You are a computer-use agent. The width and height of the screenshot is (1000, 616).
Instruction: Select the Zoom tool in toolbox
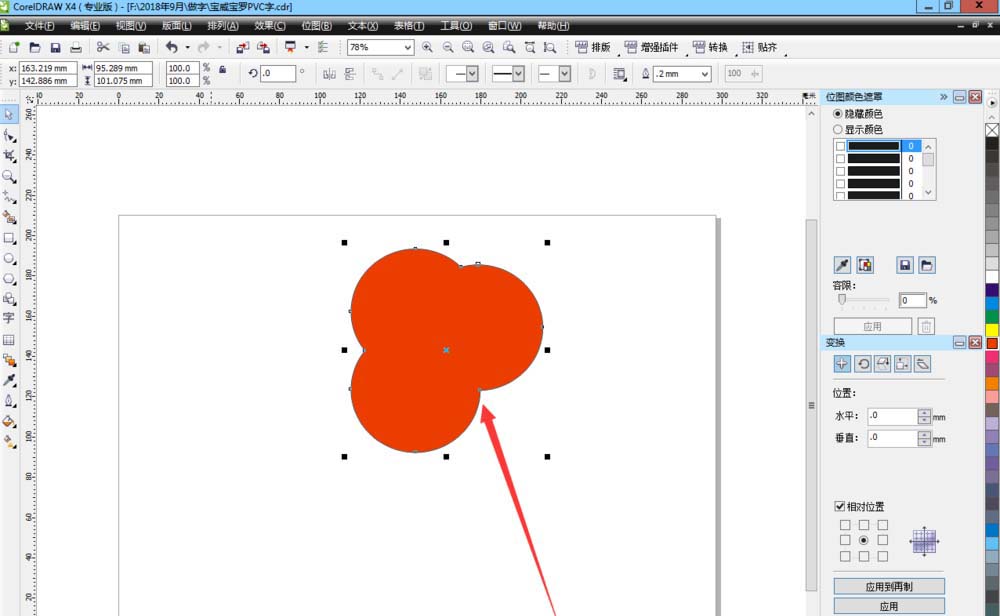9,176
